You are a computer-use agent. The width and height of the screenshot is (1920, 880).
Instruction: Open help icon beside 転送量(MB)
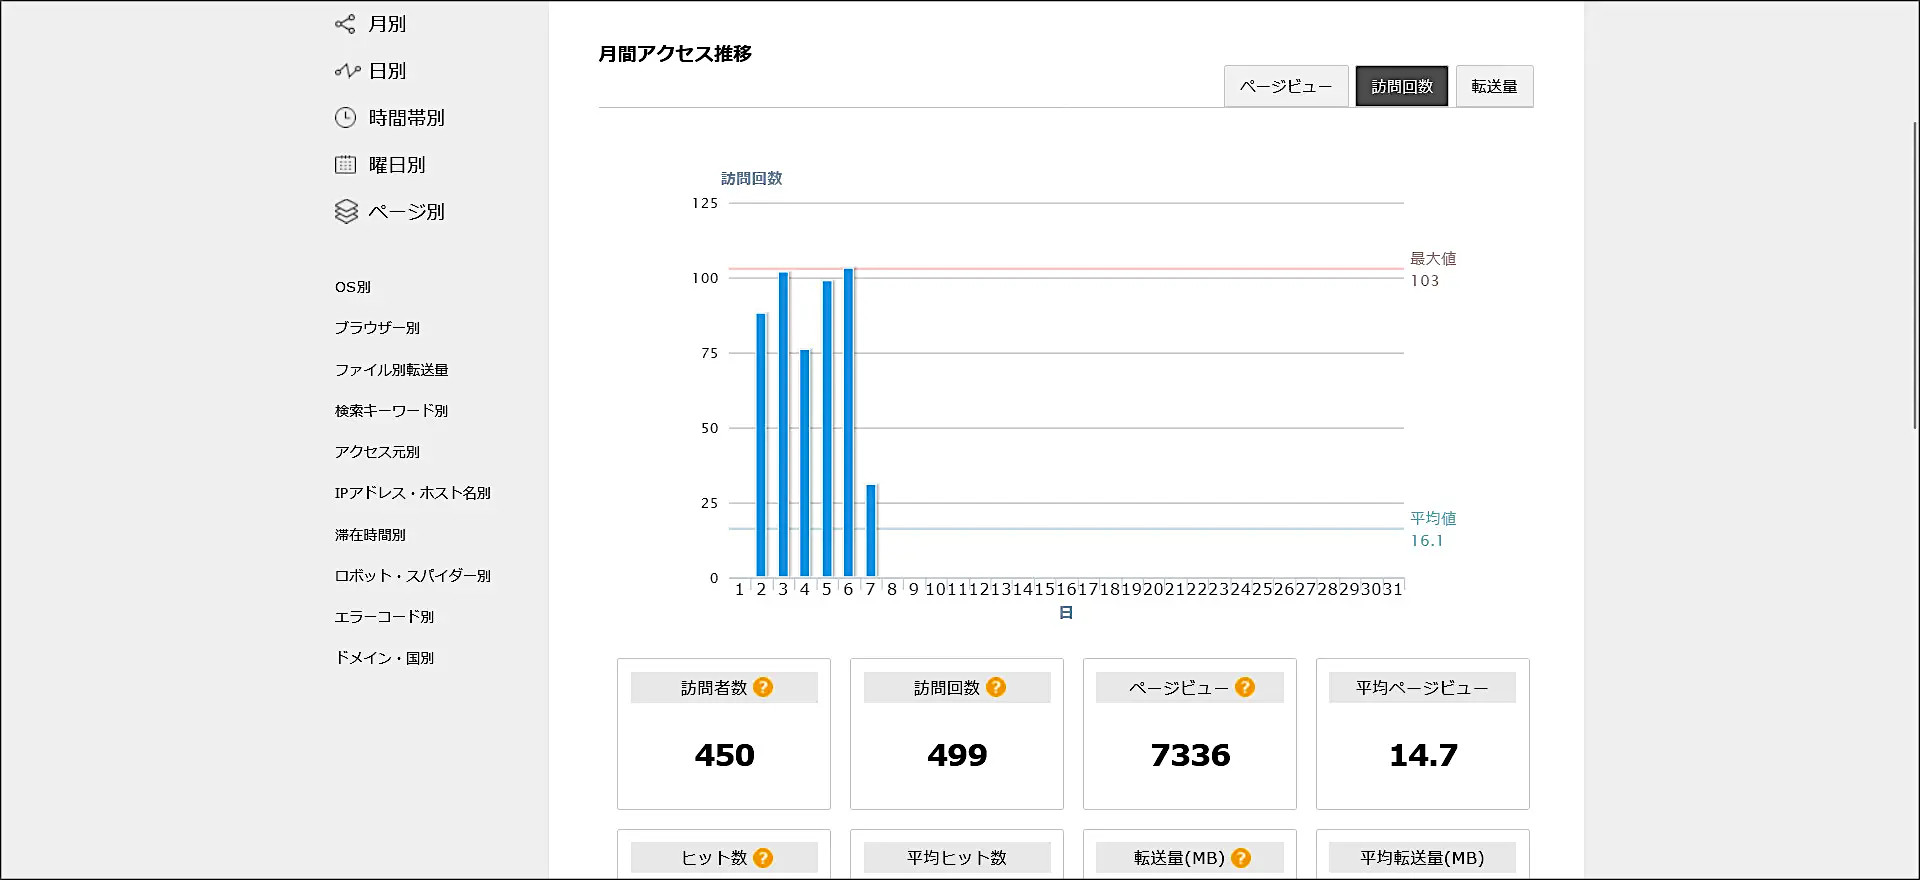point(1241,858)
